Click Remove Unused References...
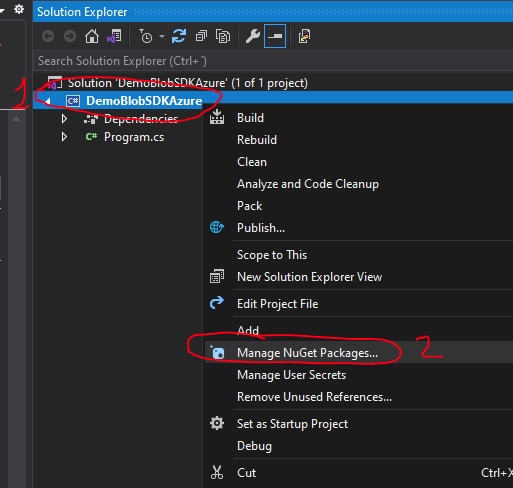Viewport: 513px width, 488px height. point(314,397)
